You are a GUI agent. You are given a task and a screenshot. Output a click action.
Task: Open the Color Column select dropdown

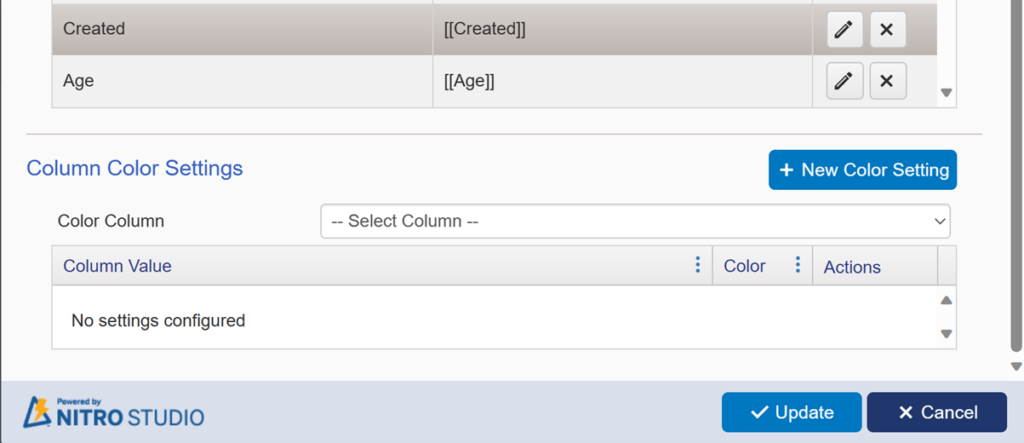[635, 221]
